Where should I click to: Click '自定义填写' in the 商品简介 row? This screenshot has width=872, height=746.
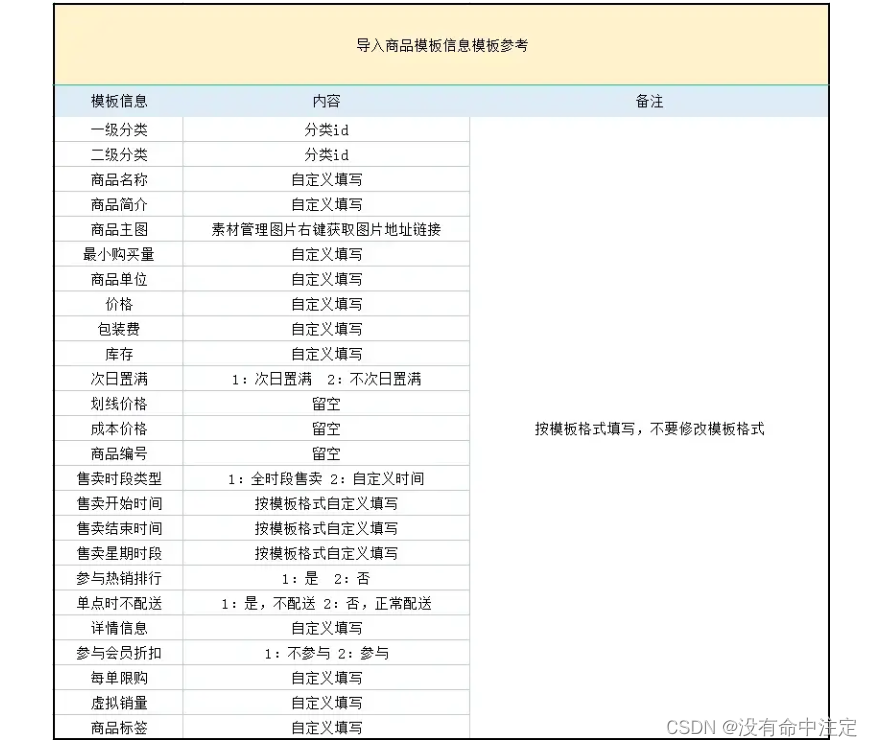326,205
